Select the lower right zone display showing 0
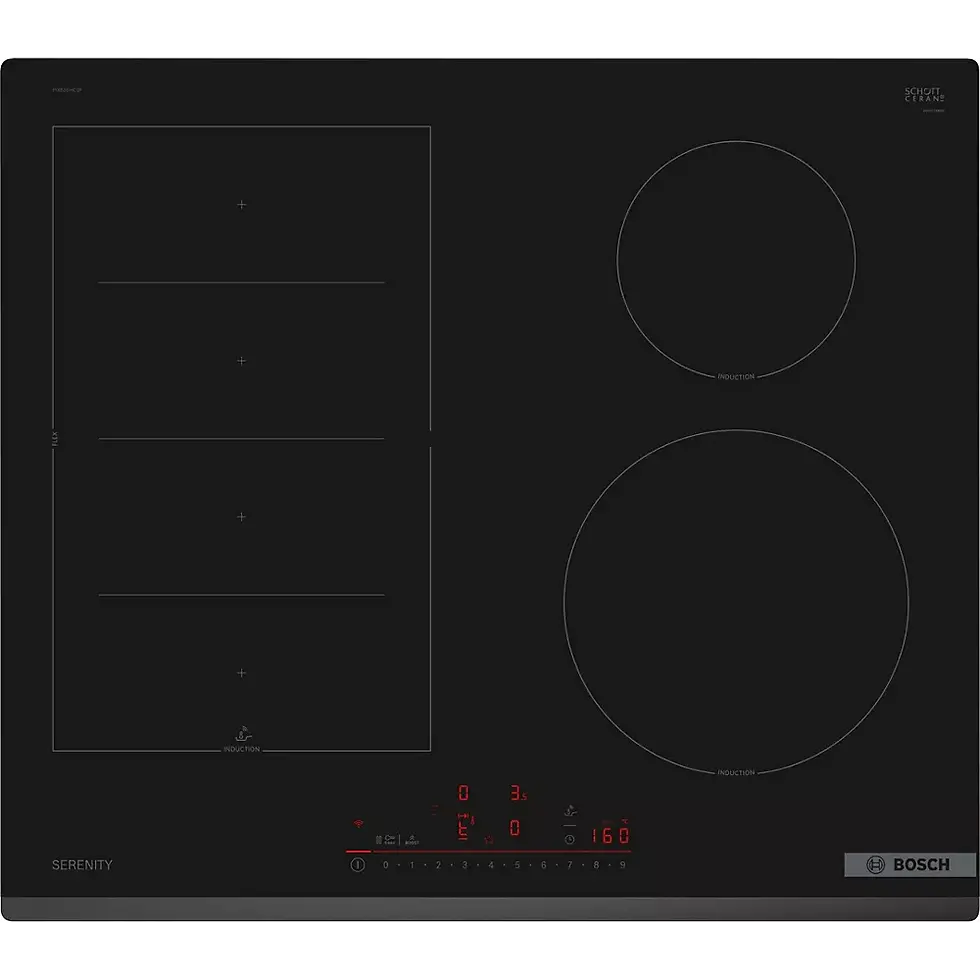Screen dimensions: 980x980 point(514,828)
